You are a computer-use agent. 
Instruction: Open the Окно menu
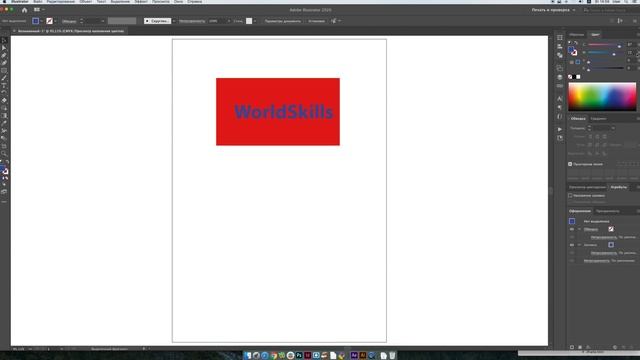point(178,2)
